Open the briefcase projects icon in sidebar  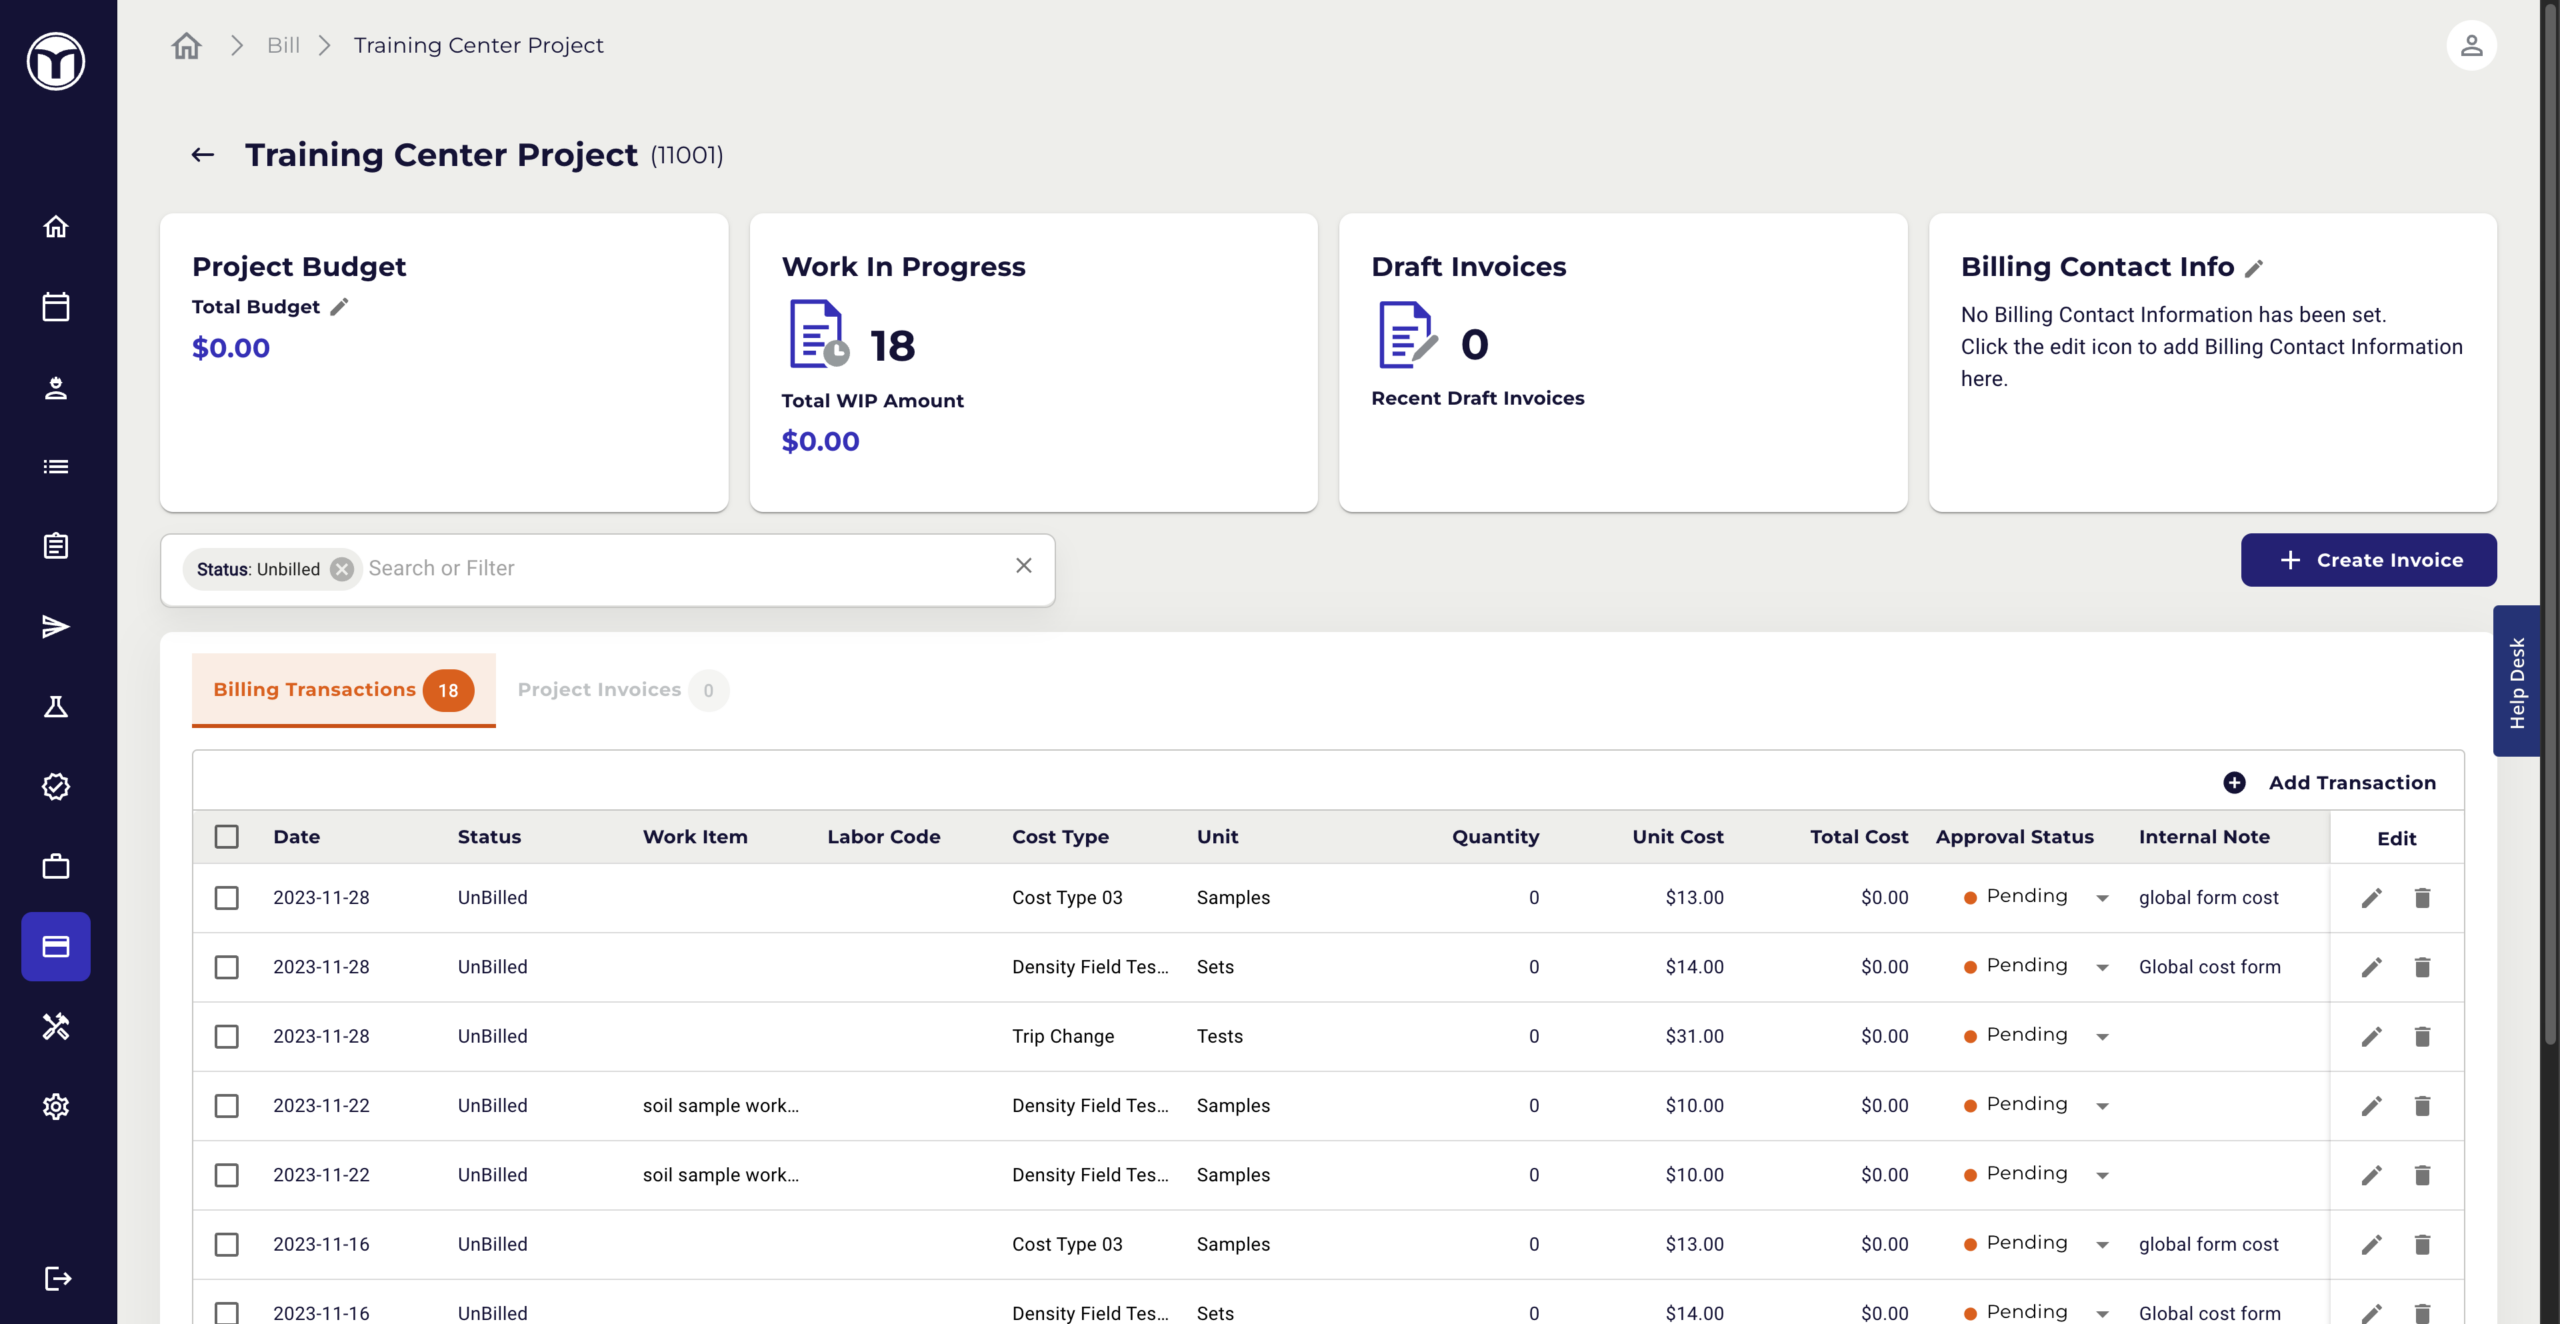tap(56, 866)
